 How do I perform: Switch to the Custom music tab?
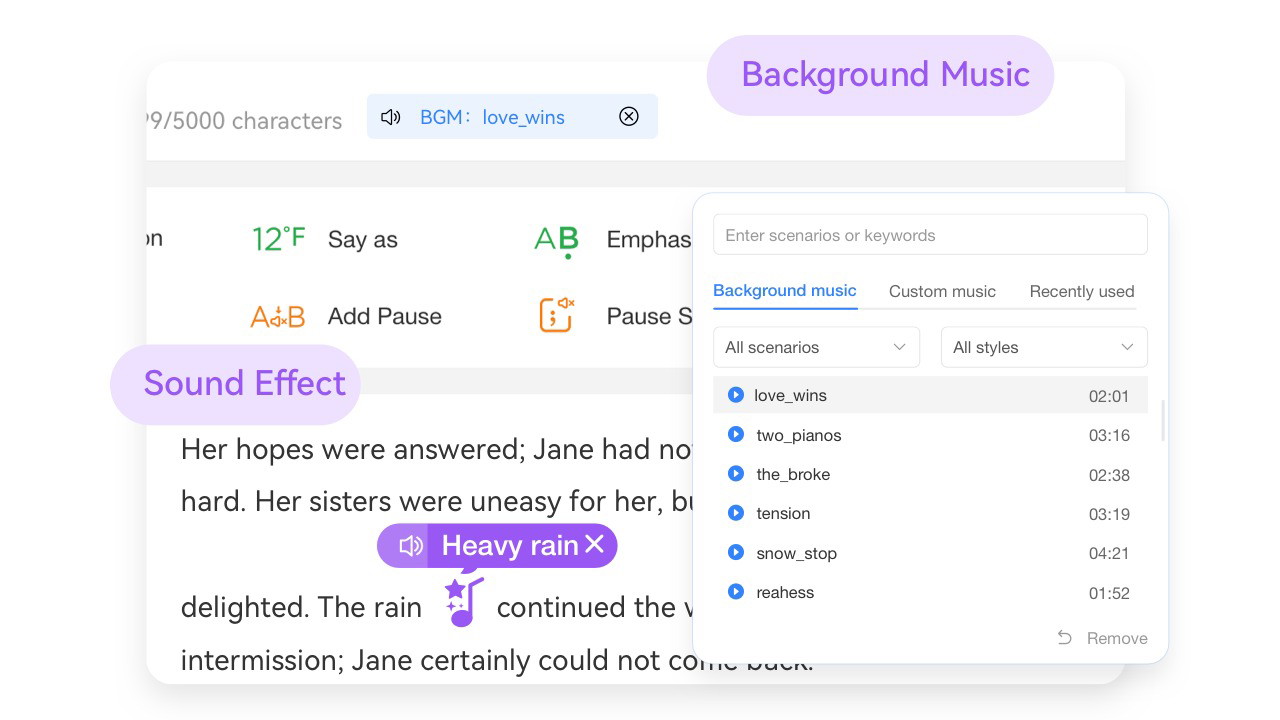[942, 292]
